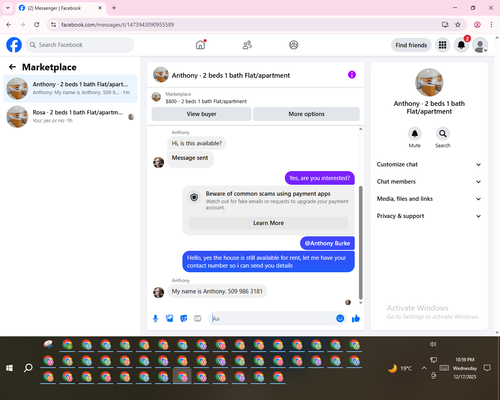Click the chat scrollbar up arrow
This screenshot has height=400, width=500.
(x=360, y=129)
